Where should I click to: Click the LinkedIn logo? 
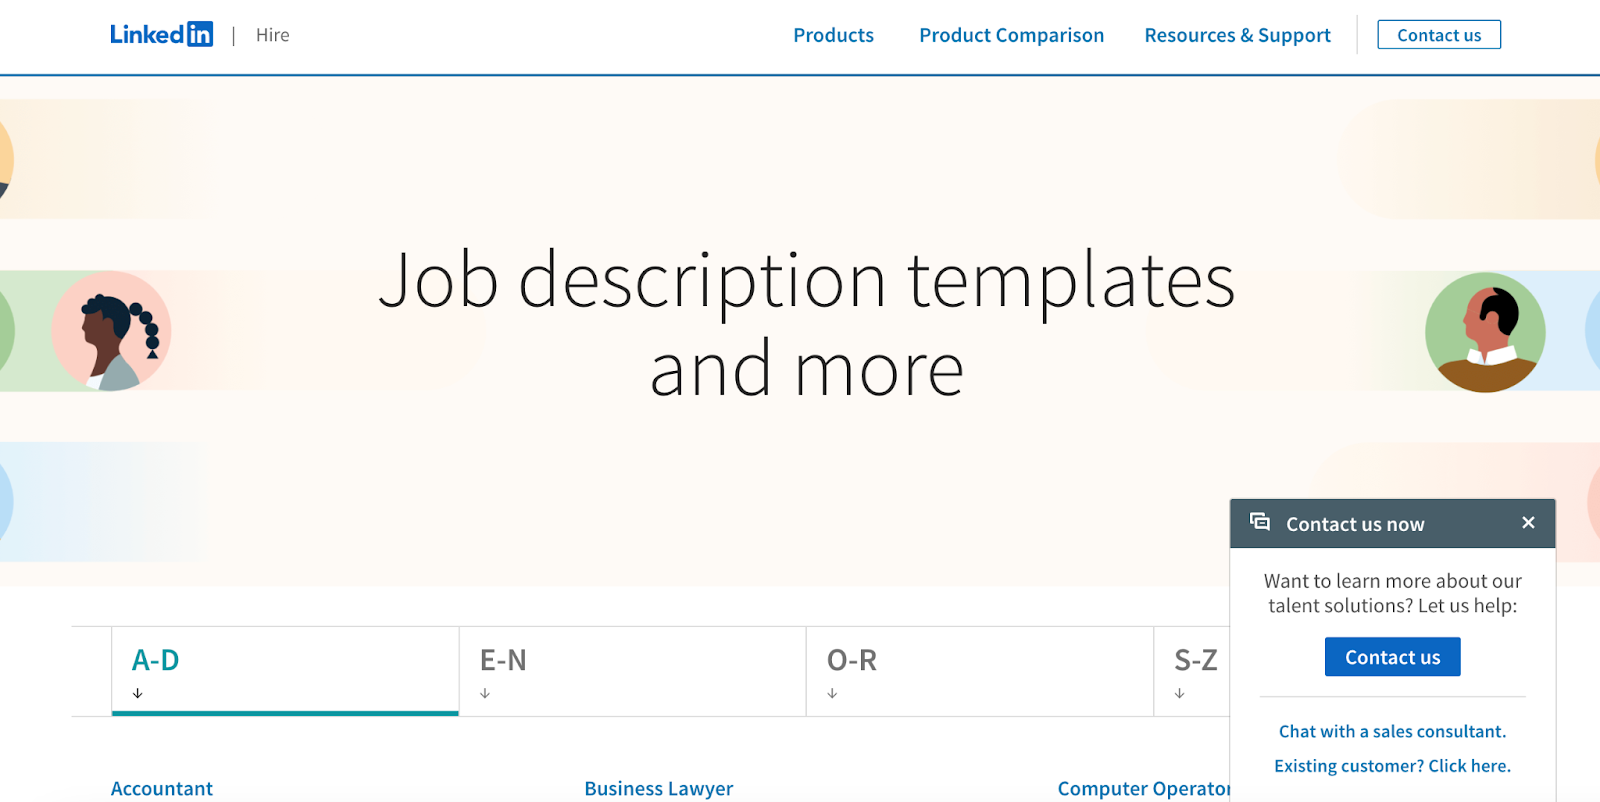click(160, 33)
